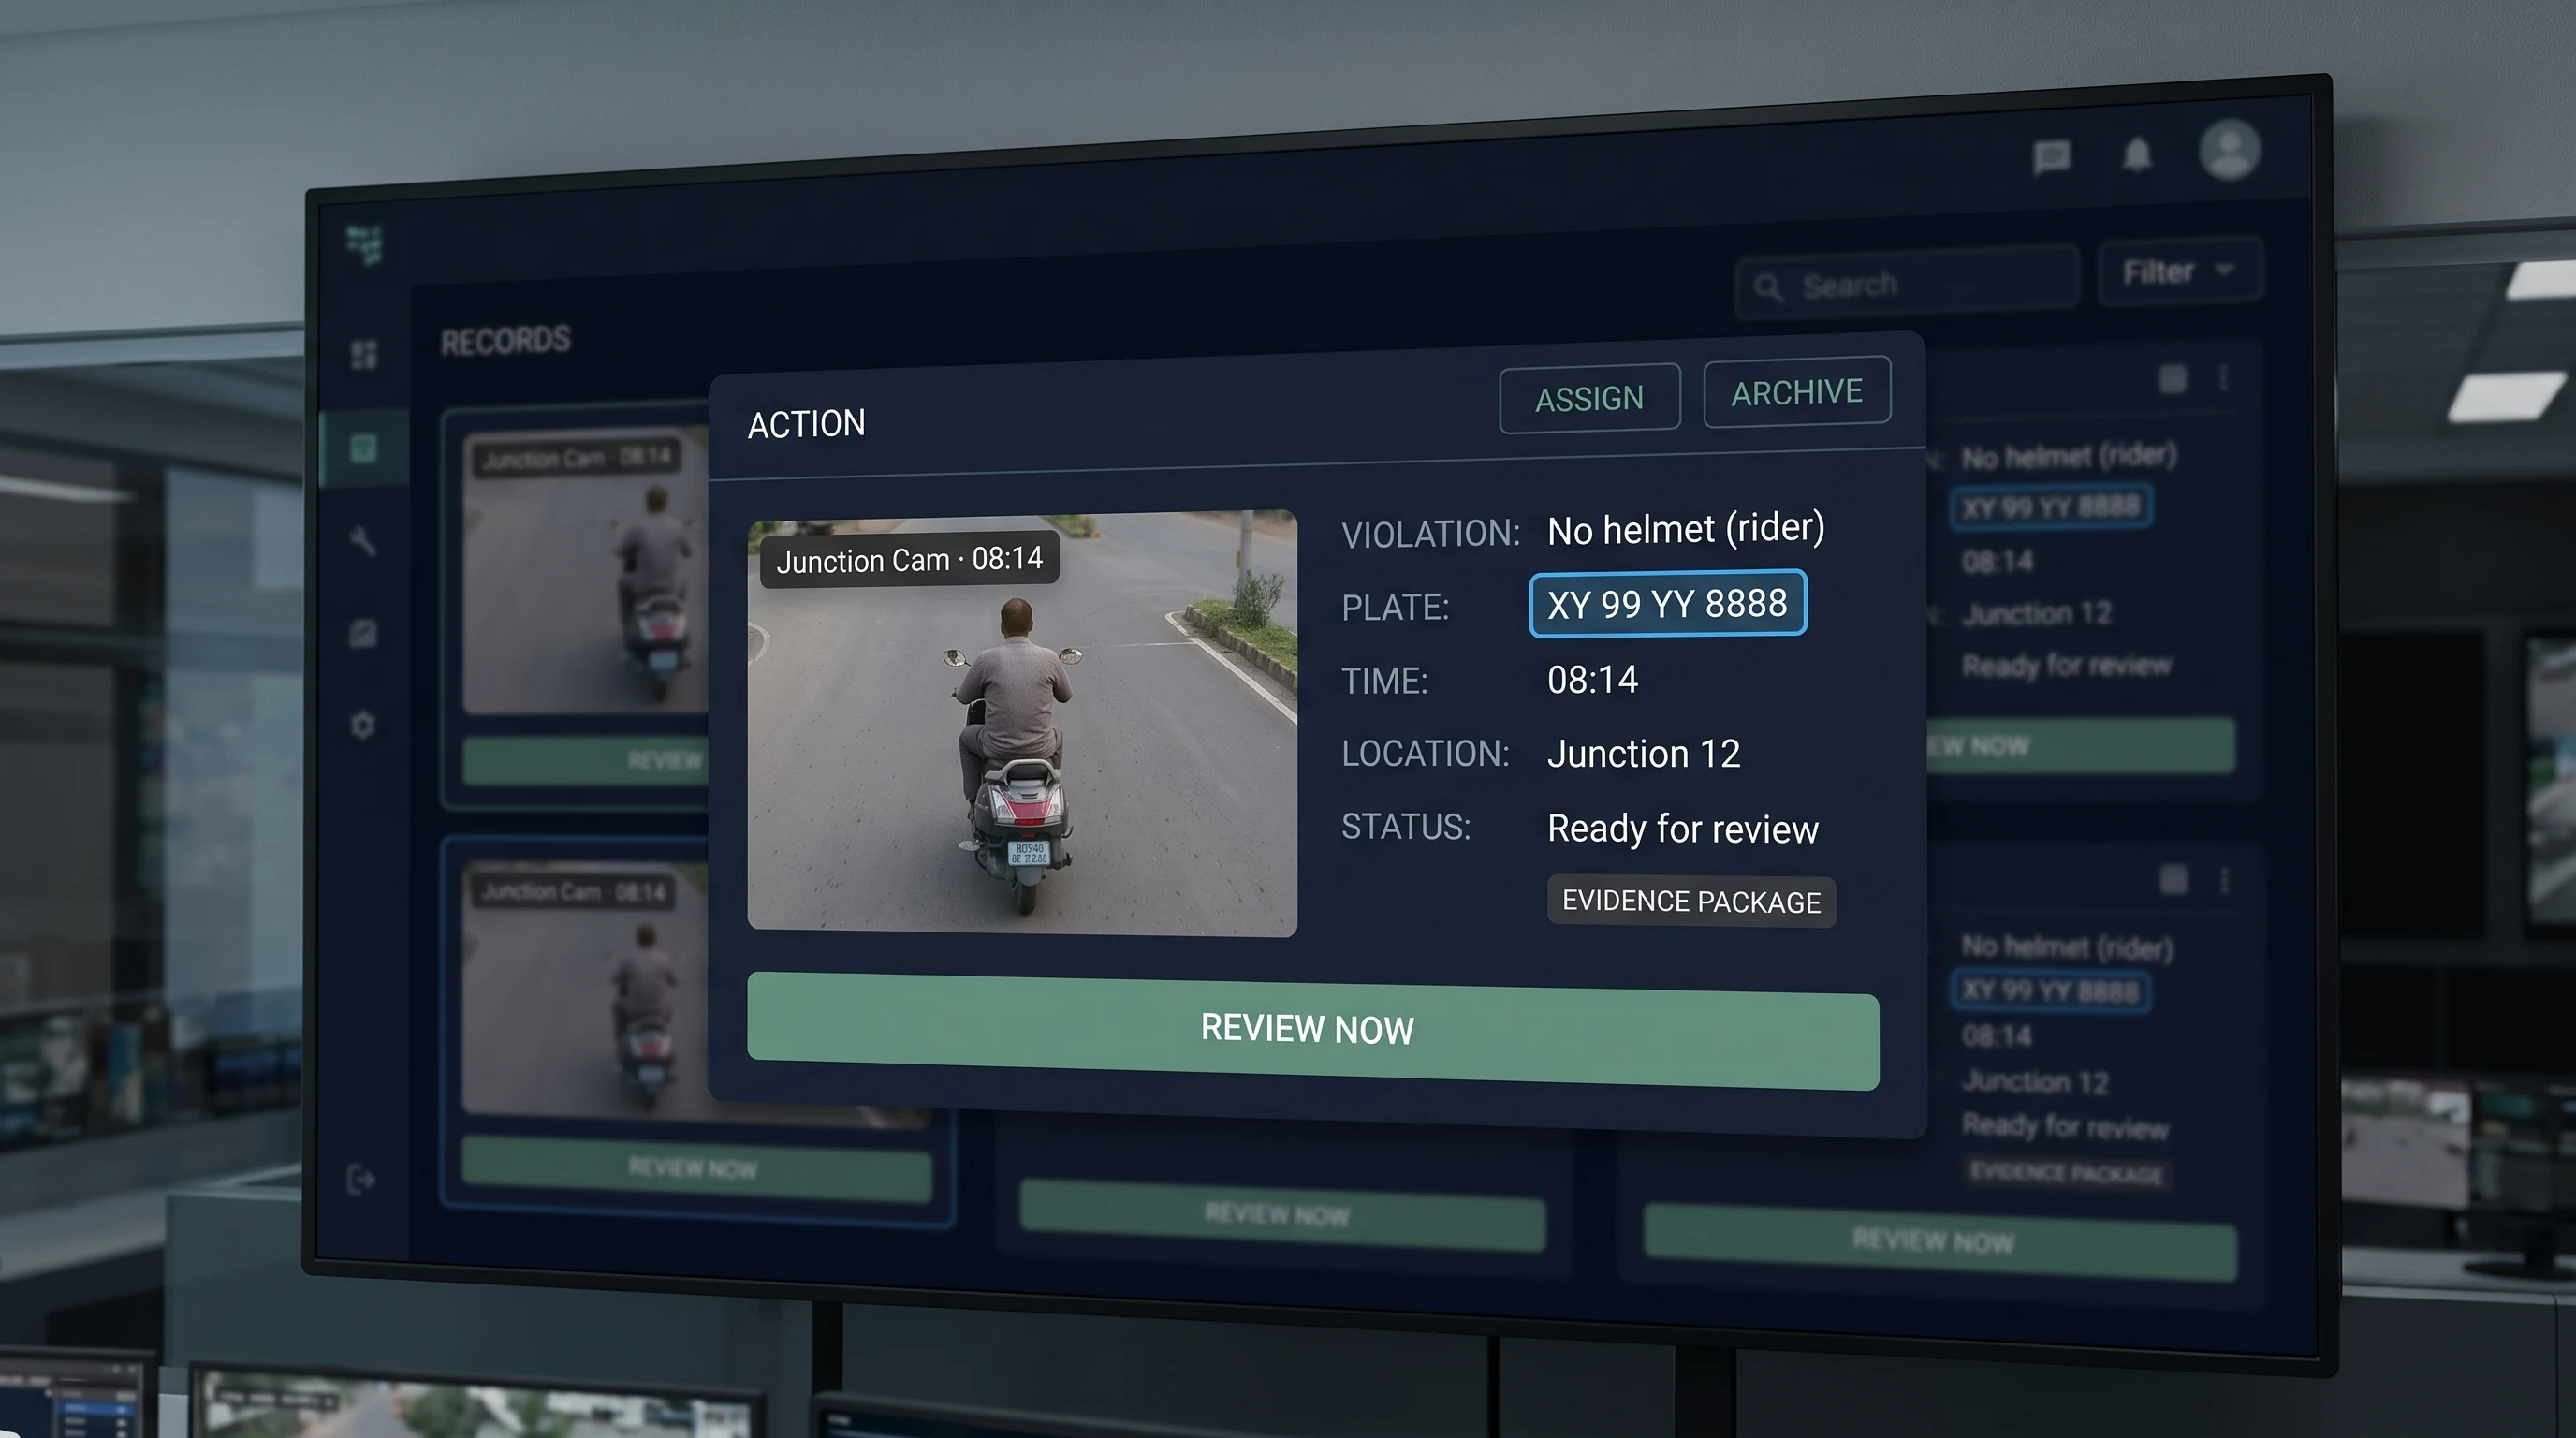Image resolution: width=2576 pixels, height=1438 pixels.
Task: Click Junction 12 on upper right card
Action: [2036, 613]
